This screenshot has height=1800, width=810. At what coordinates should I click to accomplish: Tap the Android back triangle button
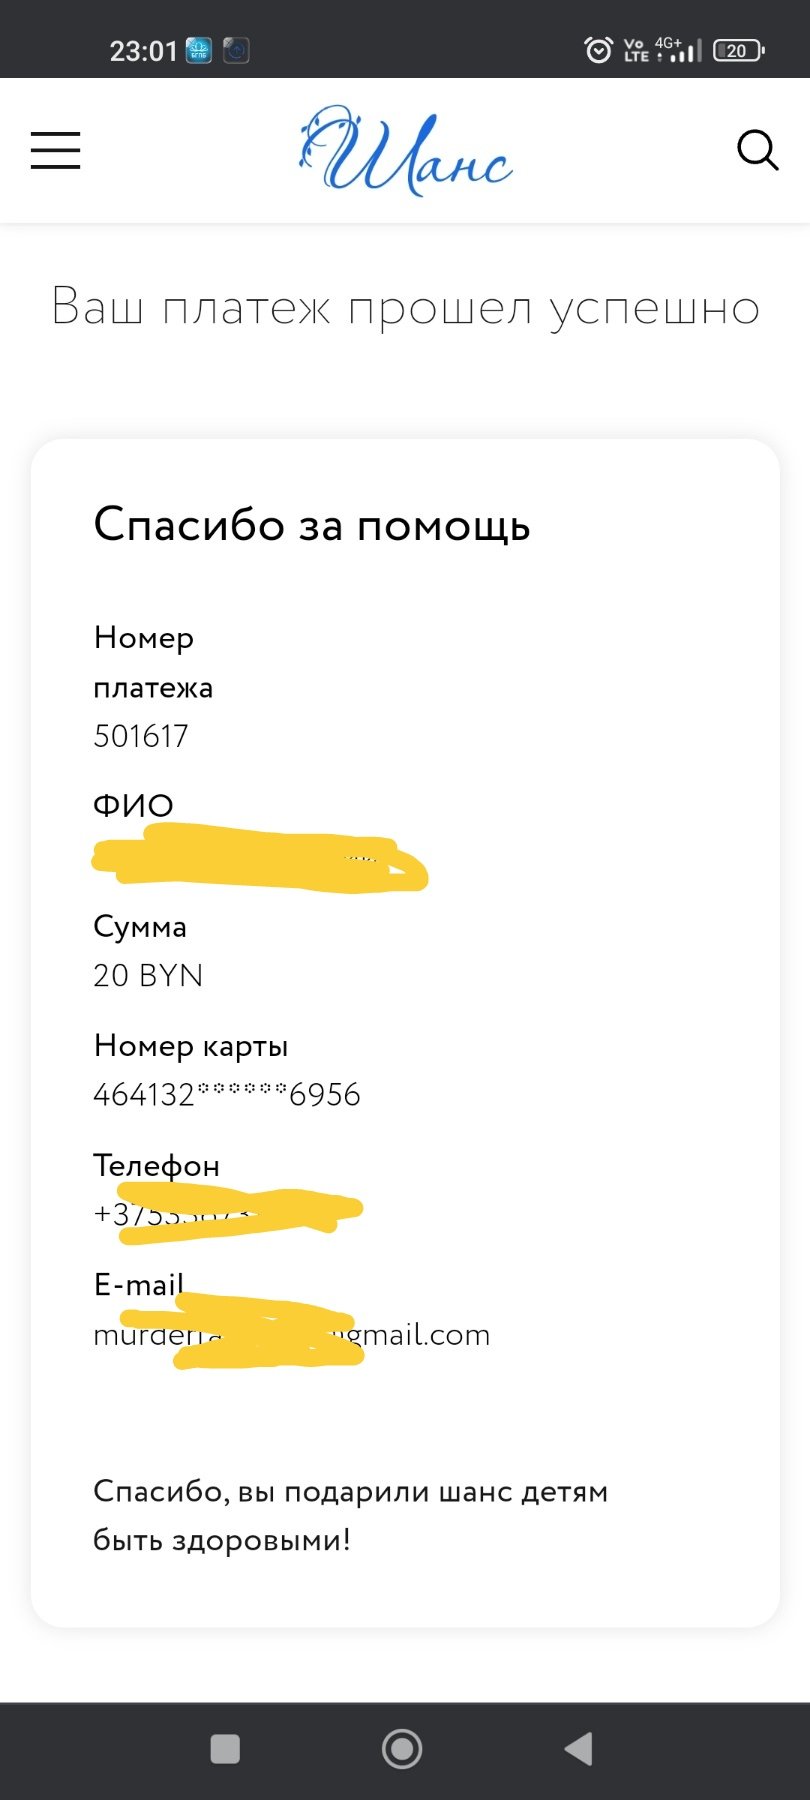[579, 1749]
